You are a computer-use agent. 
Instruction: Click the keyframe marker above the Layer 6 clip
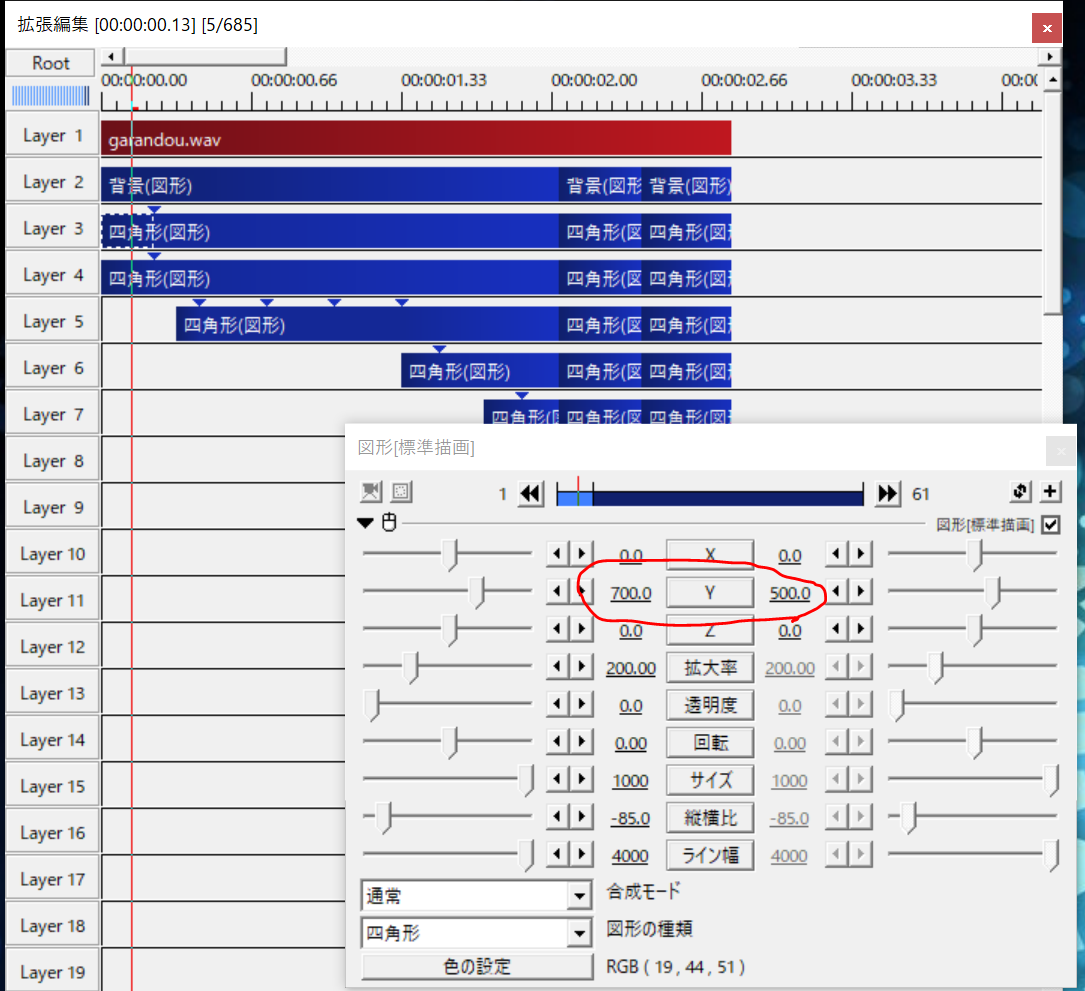439,349
